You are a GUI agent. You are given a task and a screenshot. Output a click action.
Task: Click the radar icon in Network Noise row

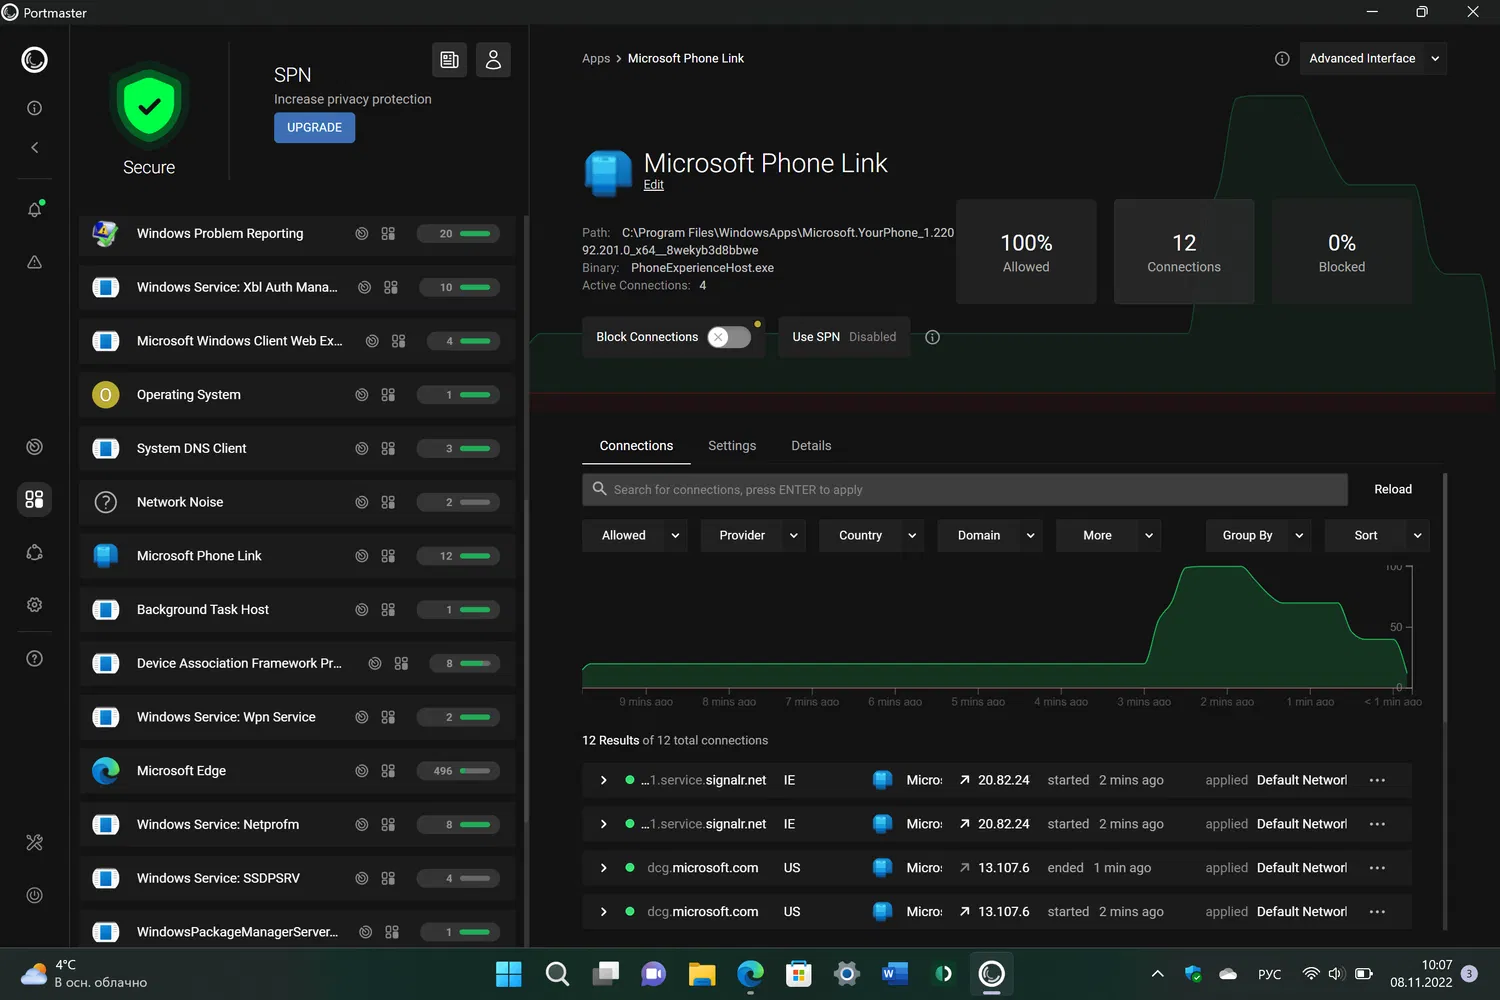click(x=362, y=502)
